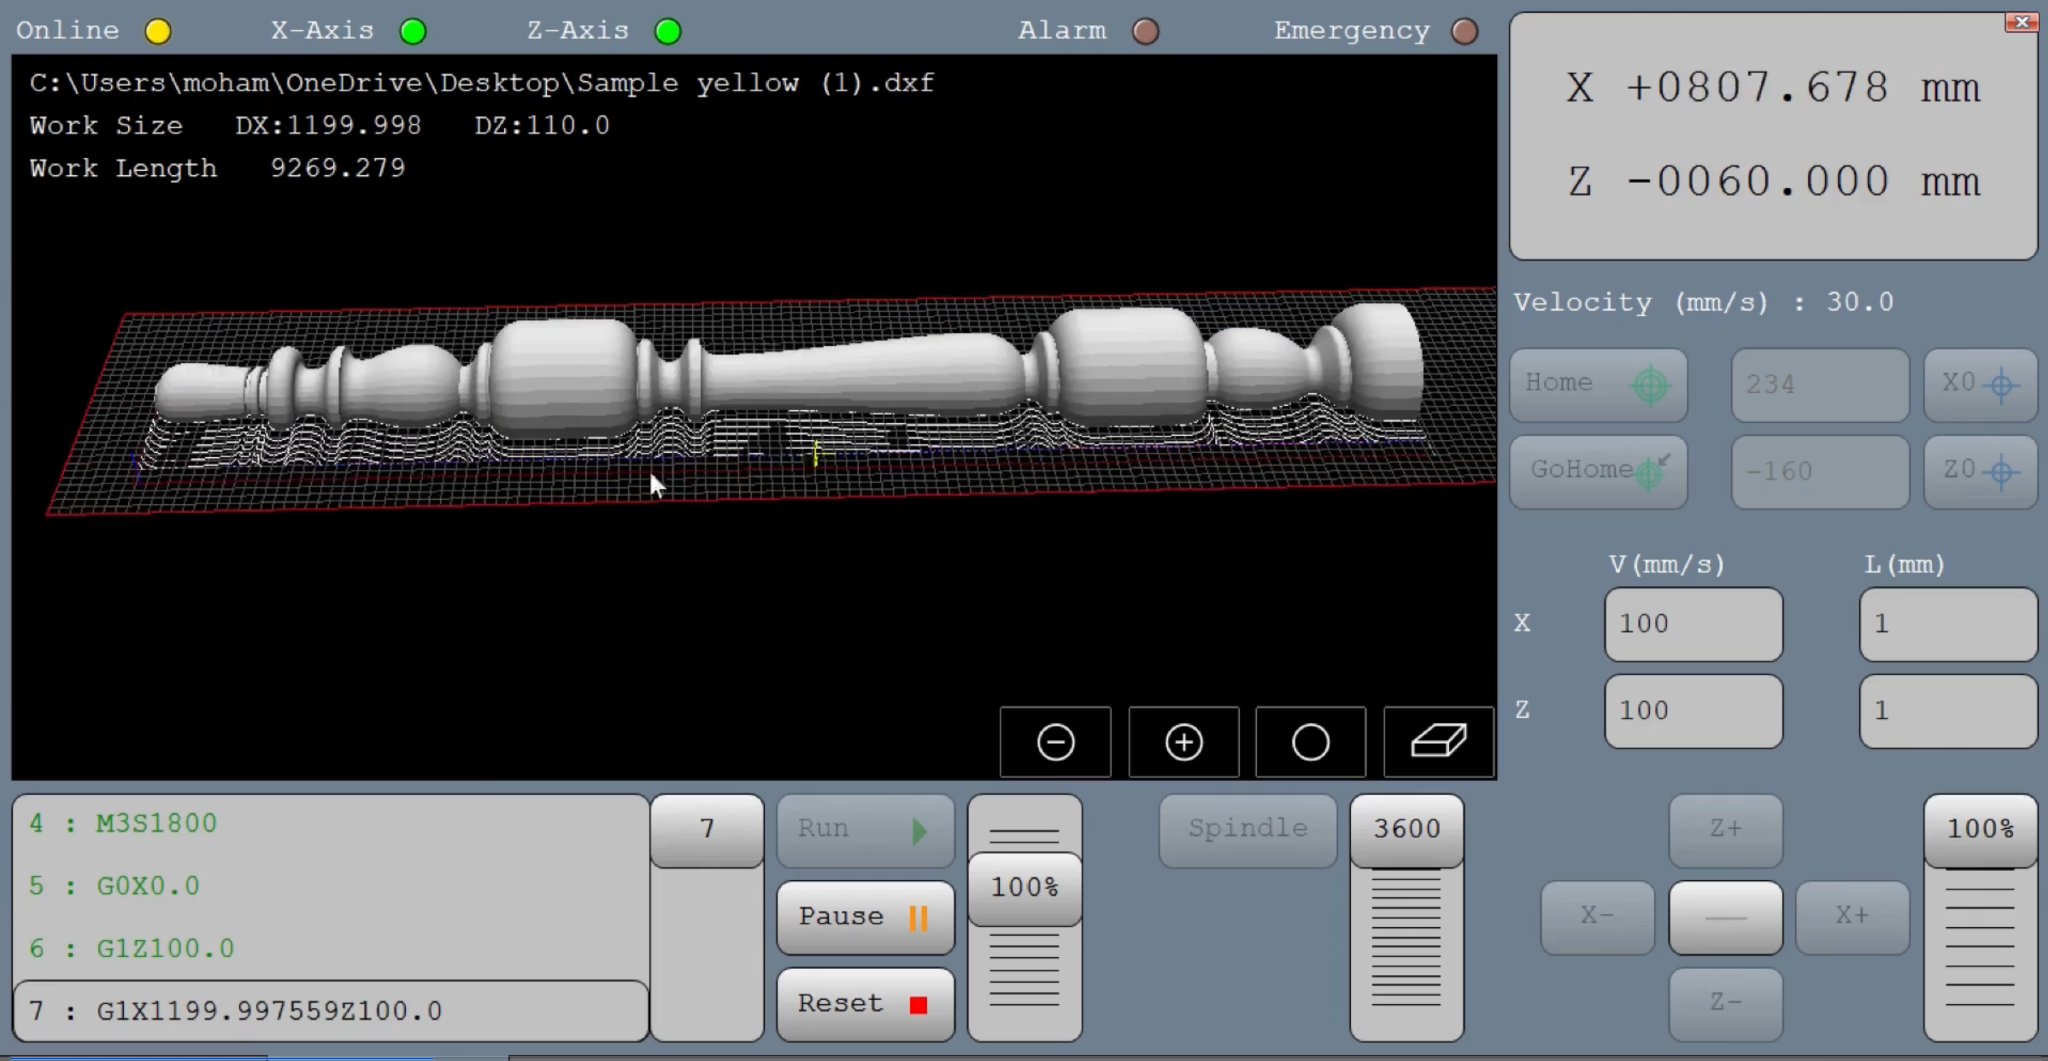This screenshot has width=2048, height=1061.
Task: Pause the running program
Action: (x=865, y=917)
